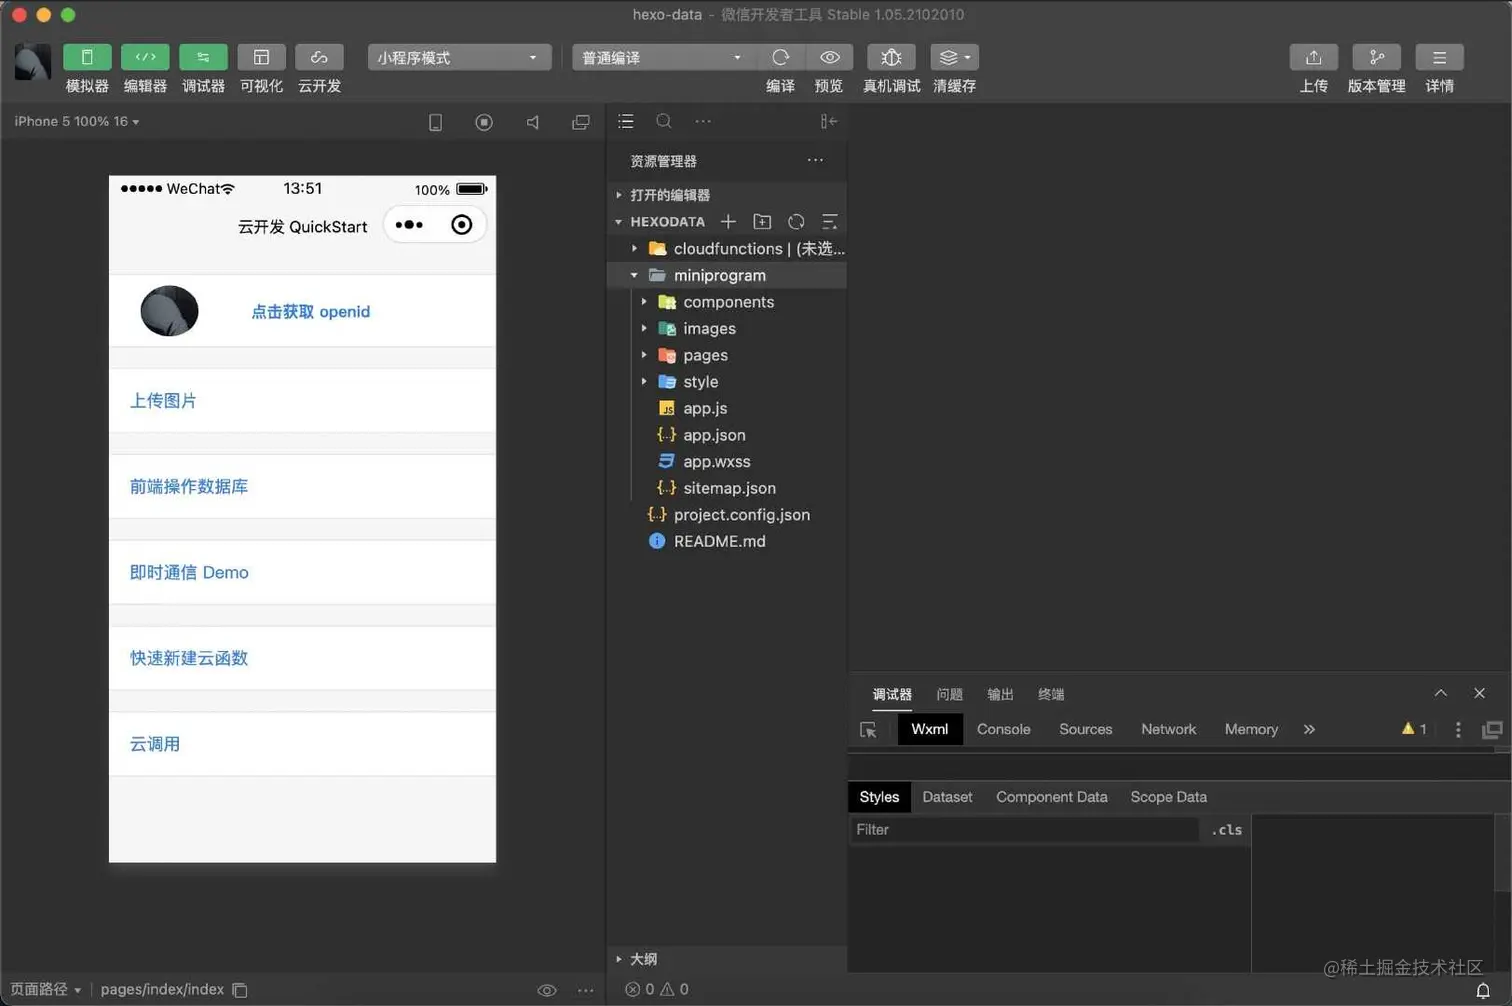Screen dimensions: 1512x1006
Task: Start real device debugging (真机调试)
Action: point(891,58)
